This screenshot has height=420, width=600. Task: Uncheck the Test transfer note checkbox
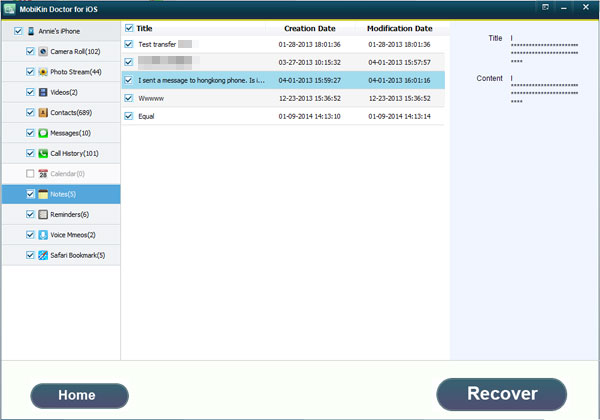(x=129, y=44)
